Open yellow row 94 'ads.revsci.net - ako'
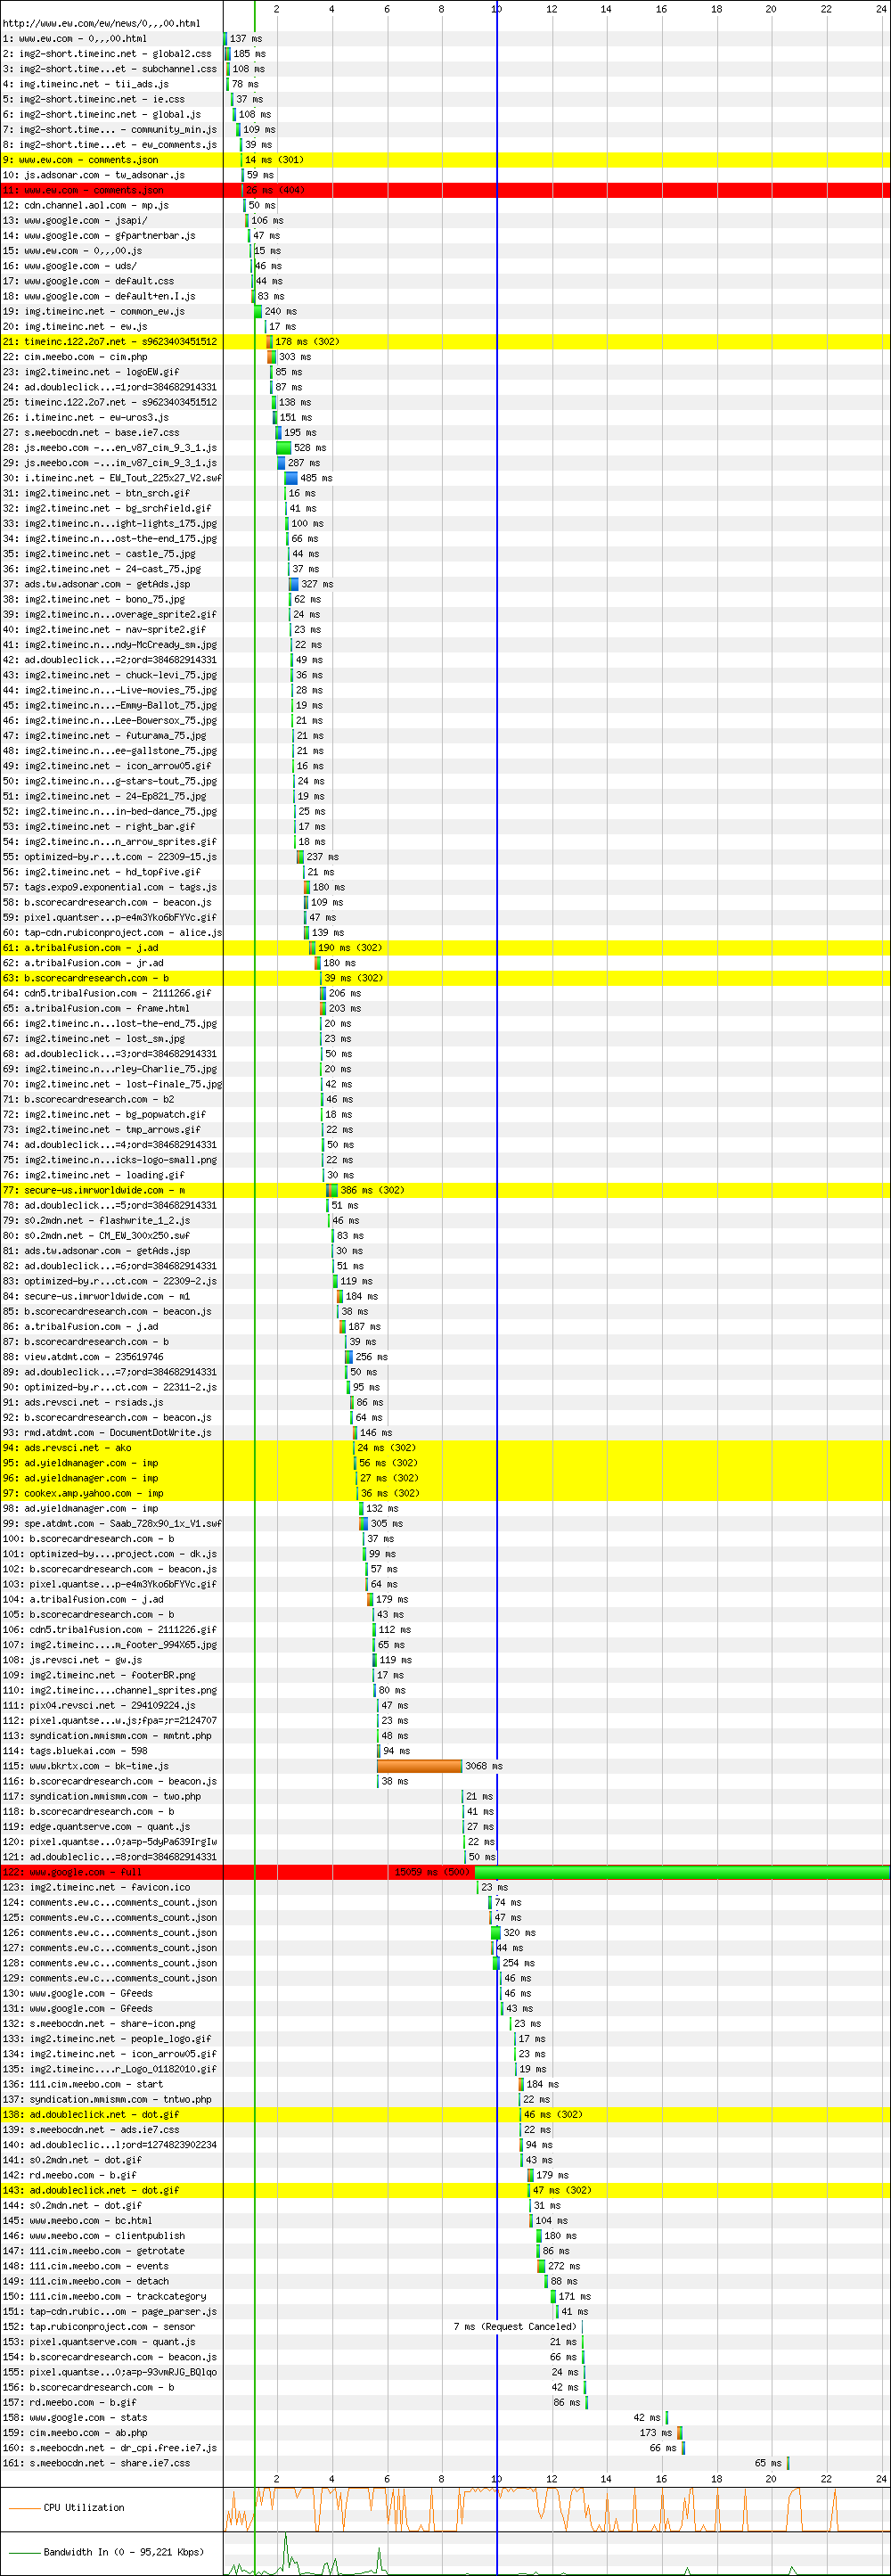This screenshot has width=891, height=2576. [x=445, y=1448]
